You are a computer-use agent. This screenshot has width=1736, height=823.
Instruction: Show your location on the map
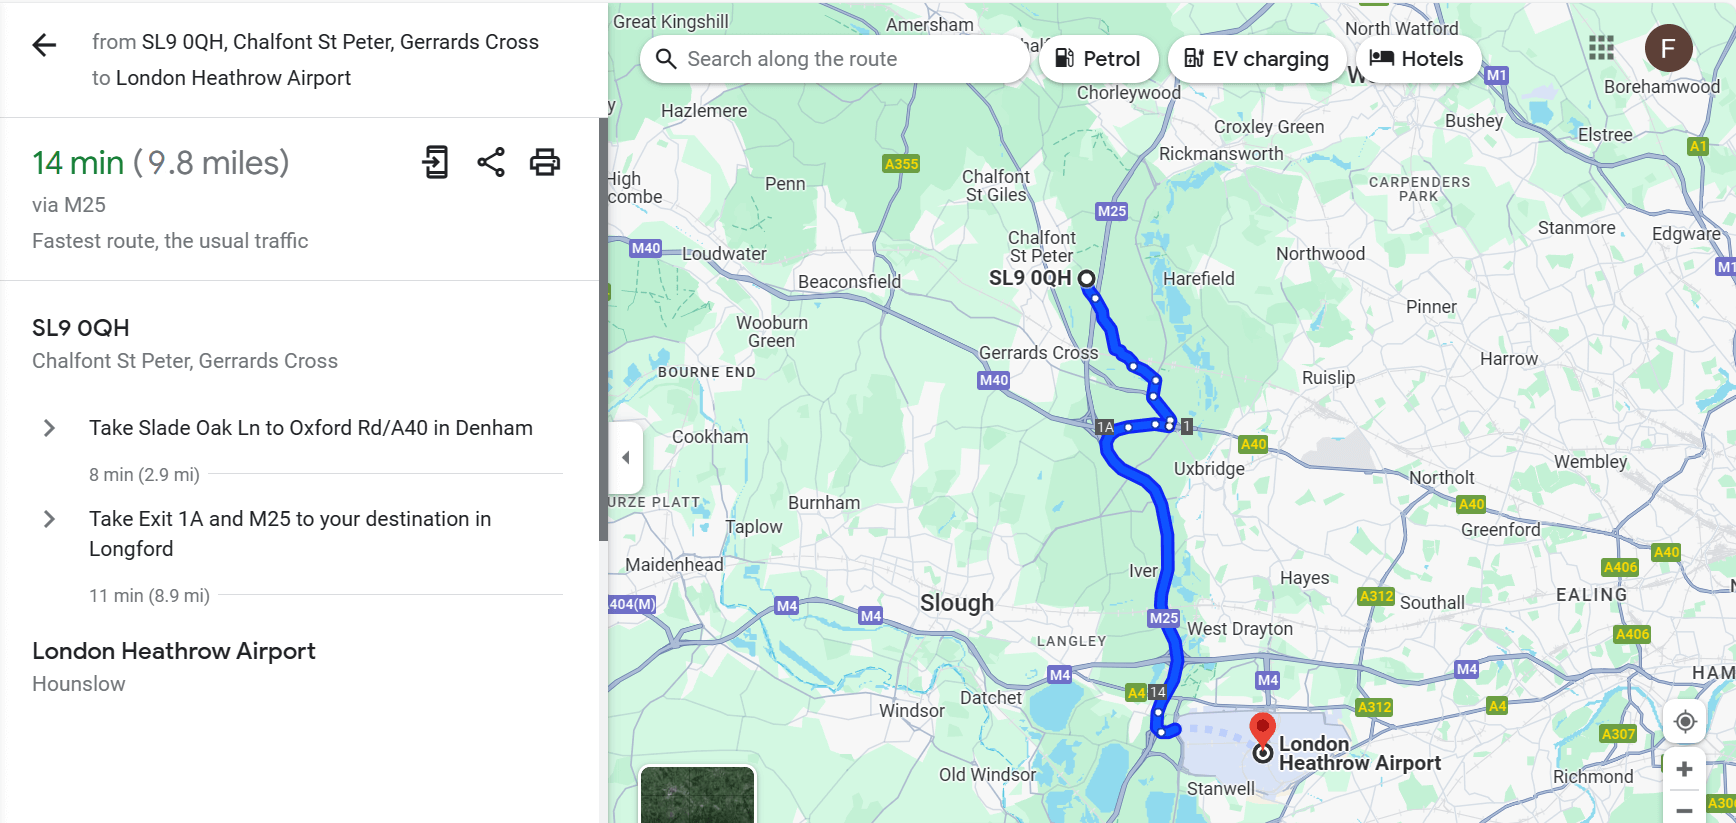[1685, 721]
